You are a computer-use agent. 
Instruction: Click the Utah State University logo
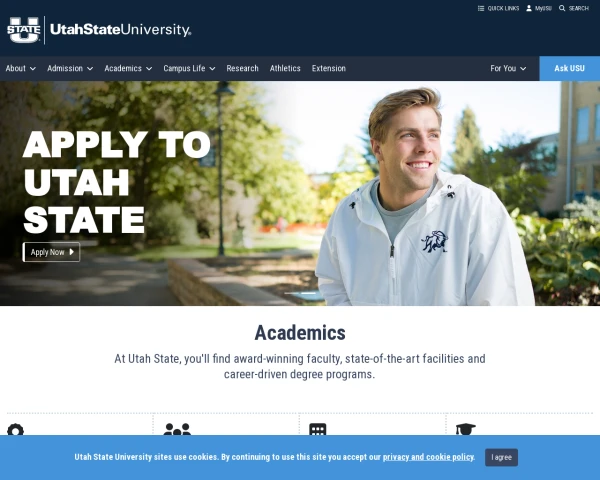click(99, 30)
